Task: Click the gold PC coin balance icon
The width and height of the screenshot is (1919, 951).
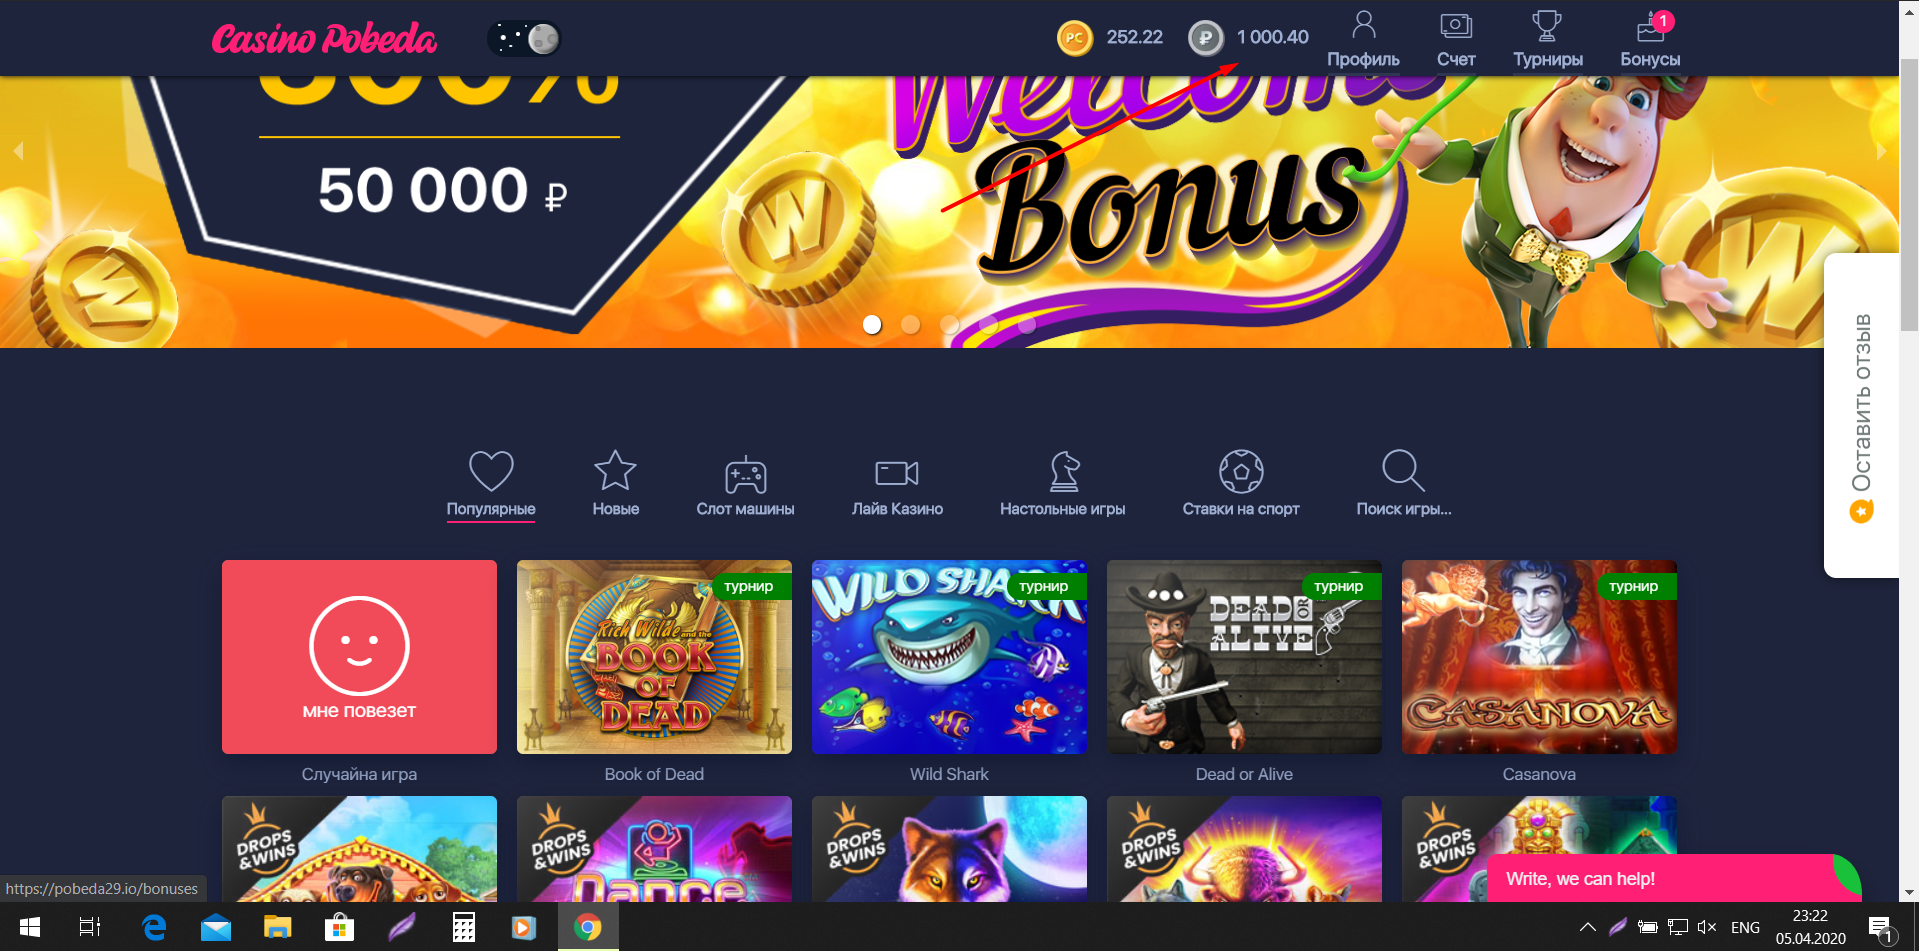Action: point(1074,38)
